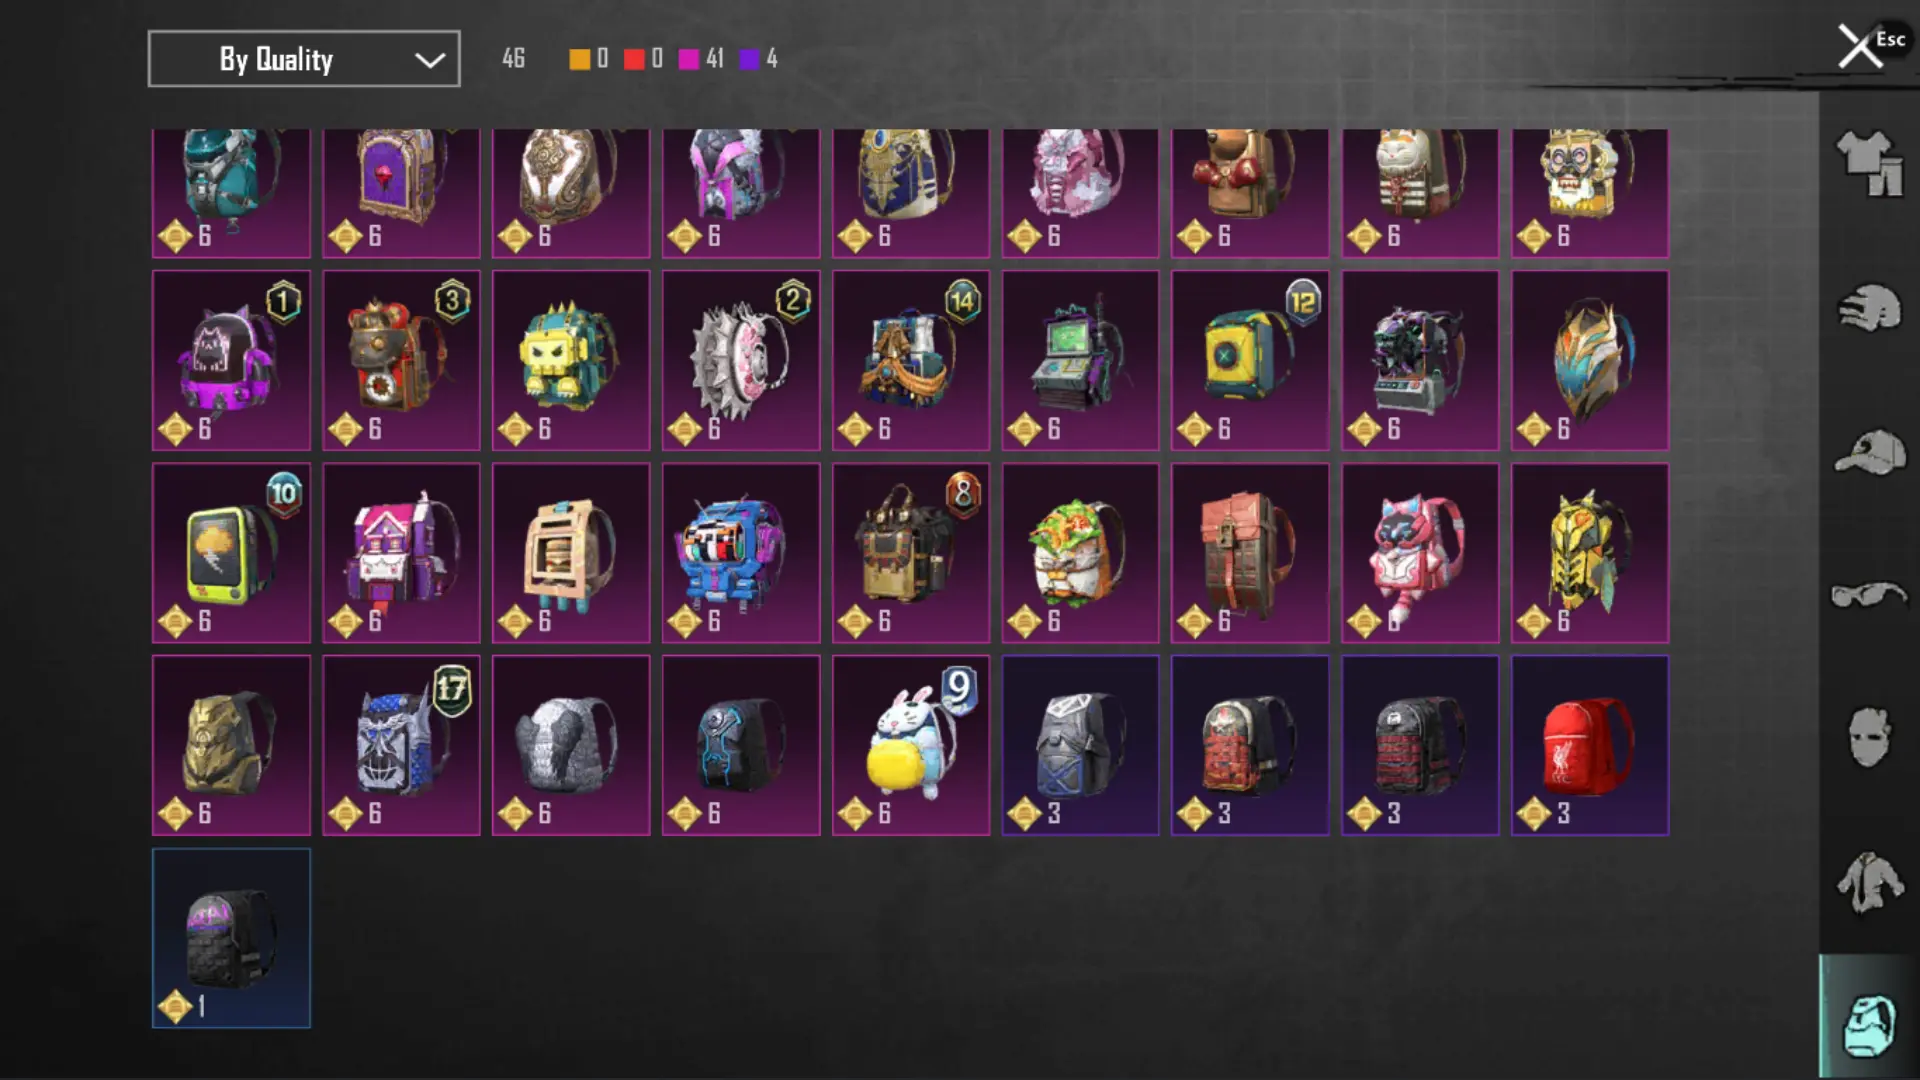Pick the pink cat backpack
This screenshot has width=1920, height=1080.
1420,553
